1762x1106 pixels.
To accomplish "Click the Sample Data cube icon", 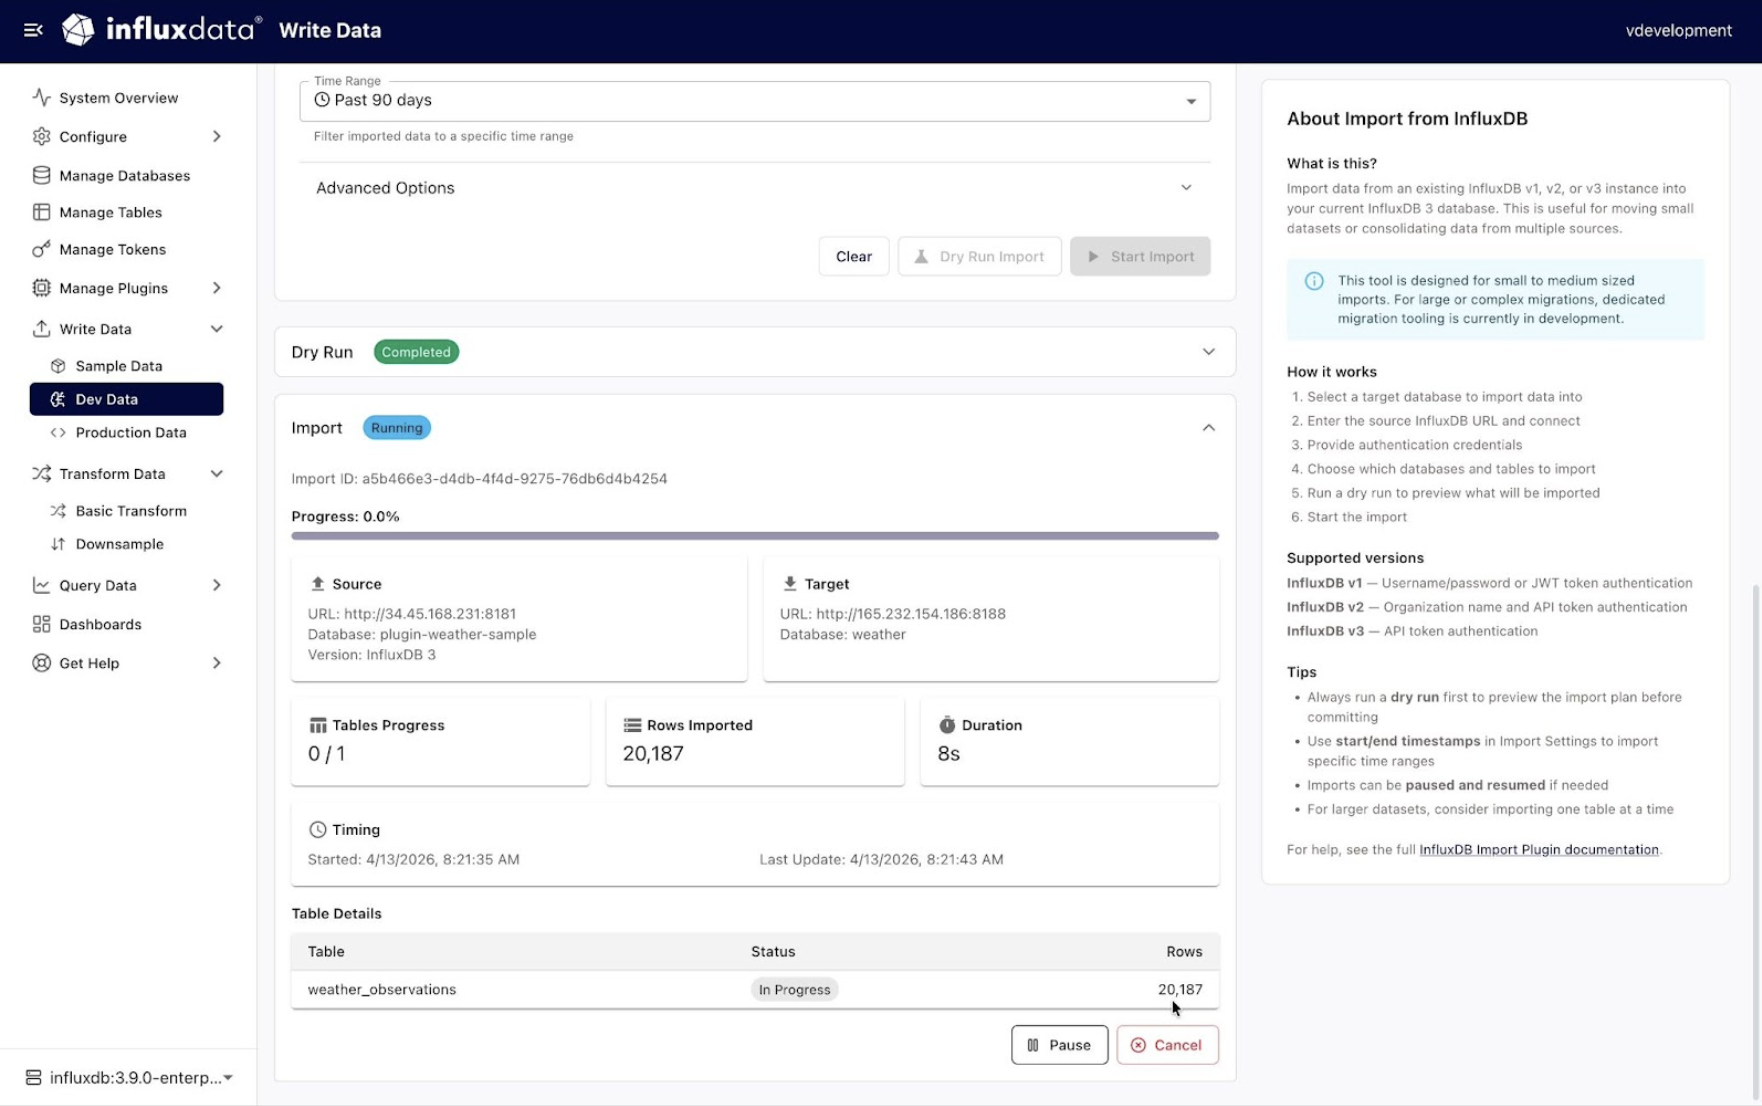I will coord(58,366).
